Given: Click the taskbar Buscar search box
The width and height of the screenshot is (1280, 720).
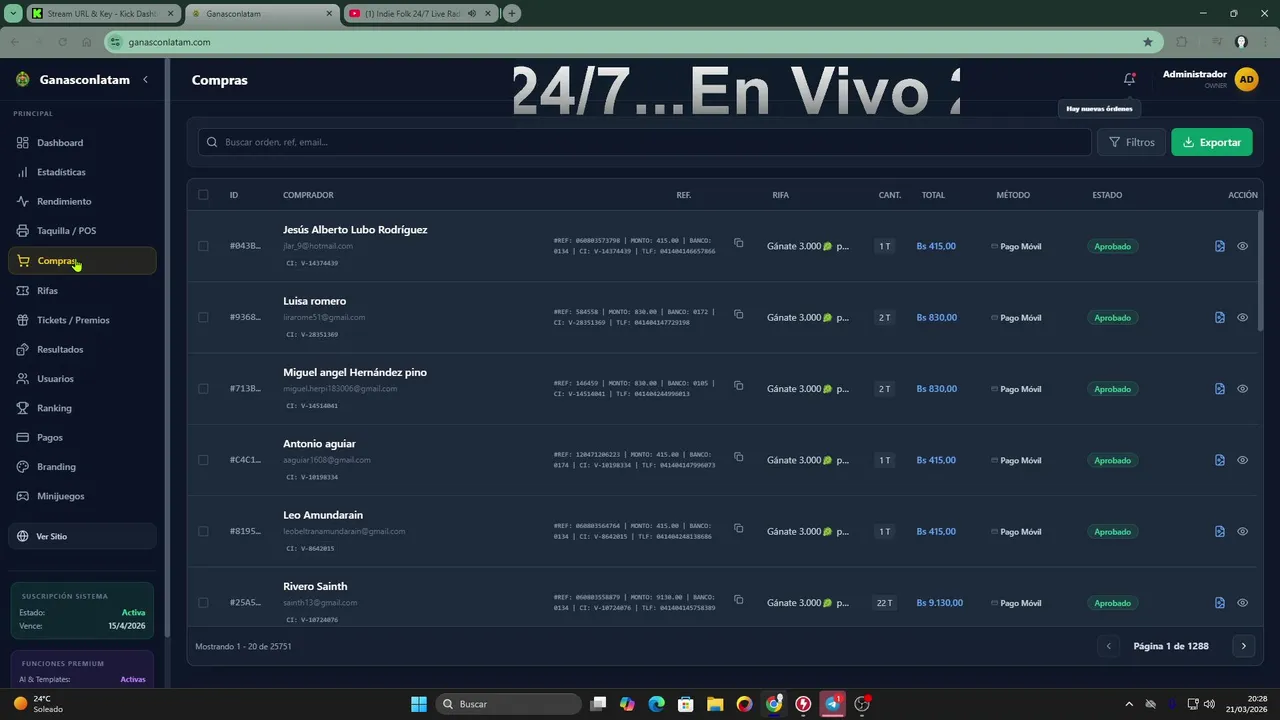Looking at the screenshot, I should pos(506,704).
